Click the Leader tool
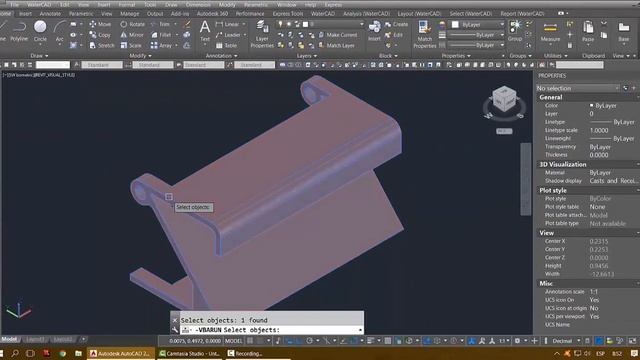This screenshot has height=360, width=640. pos(228,35)
